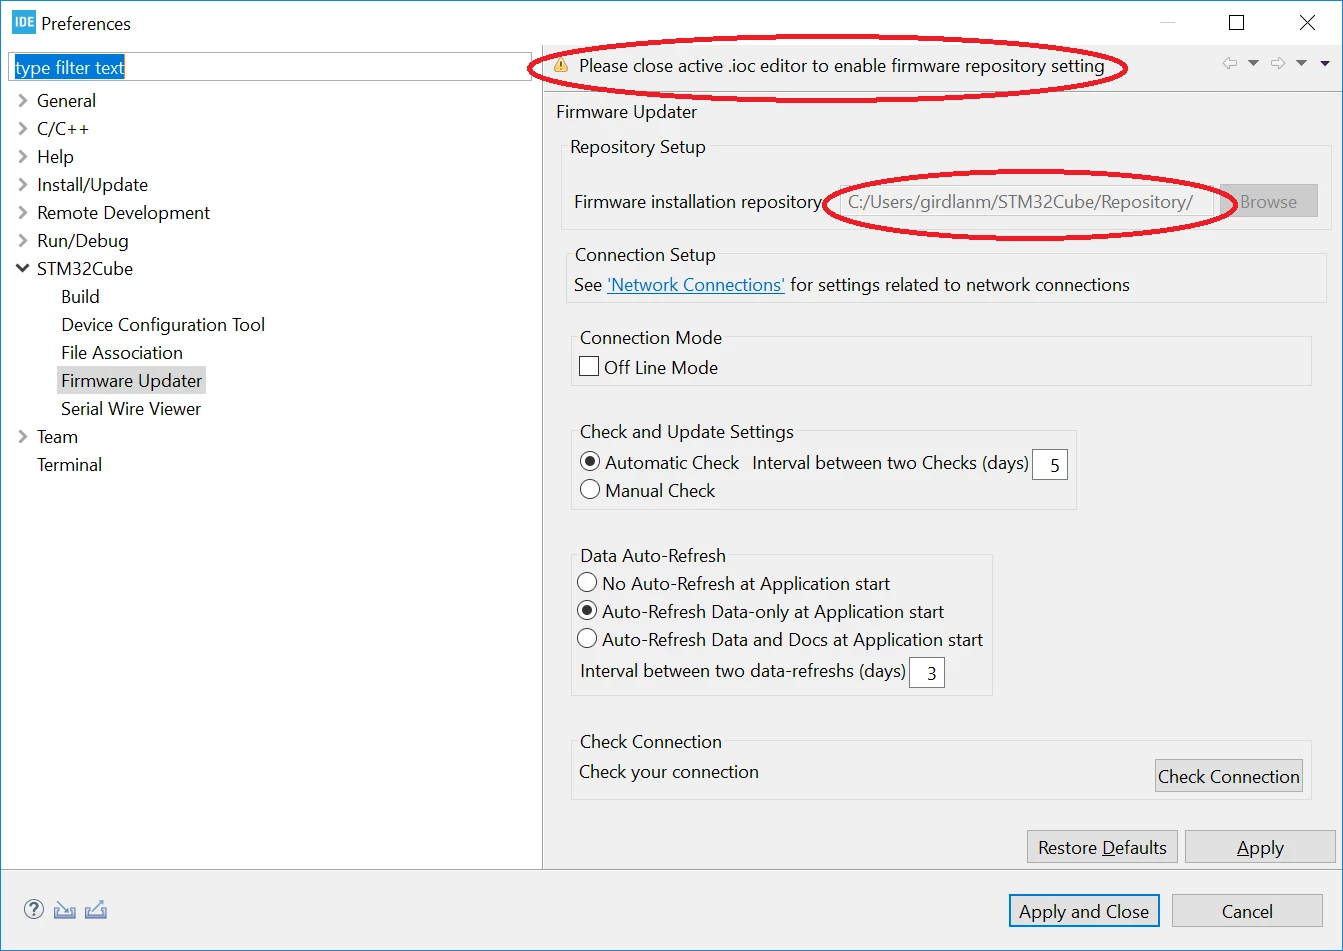1343x951 pixels.
Task: Click the export preferences icon
Action: click(96, 910)
